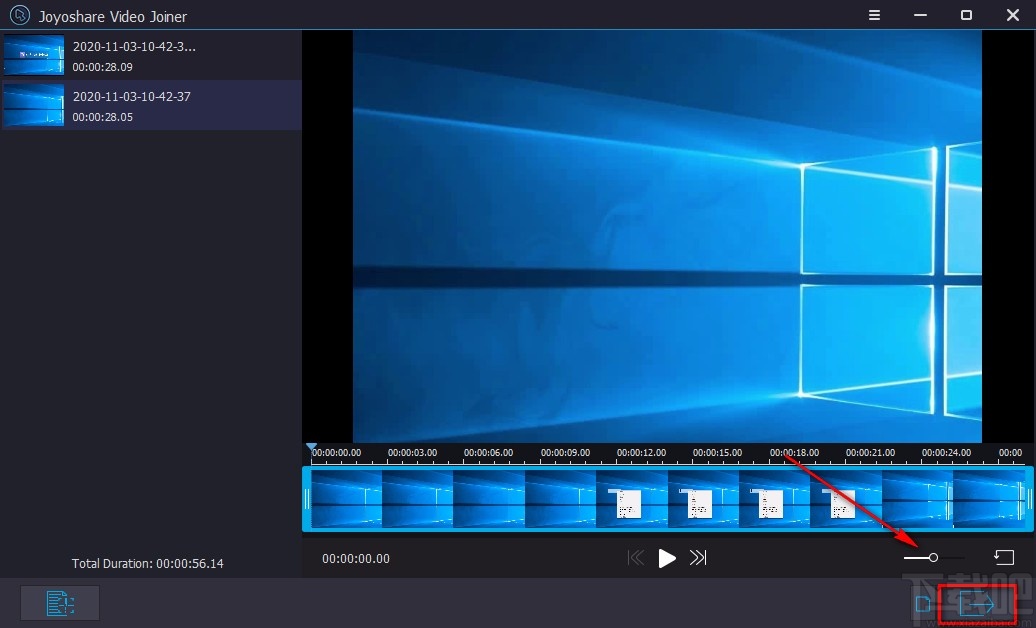Click the open file icon near export
The height and width of the screenshot is (628, 1036).
[x=923, y=604]
